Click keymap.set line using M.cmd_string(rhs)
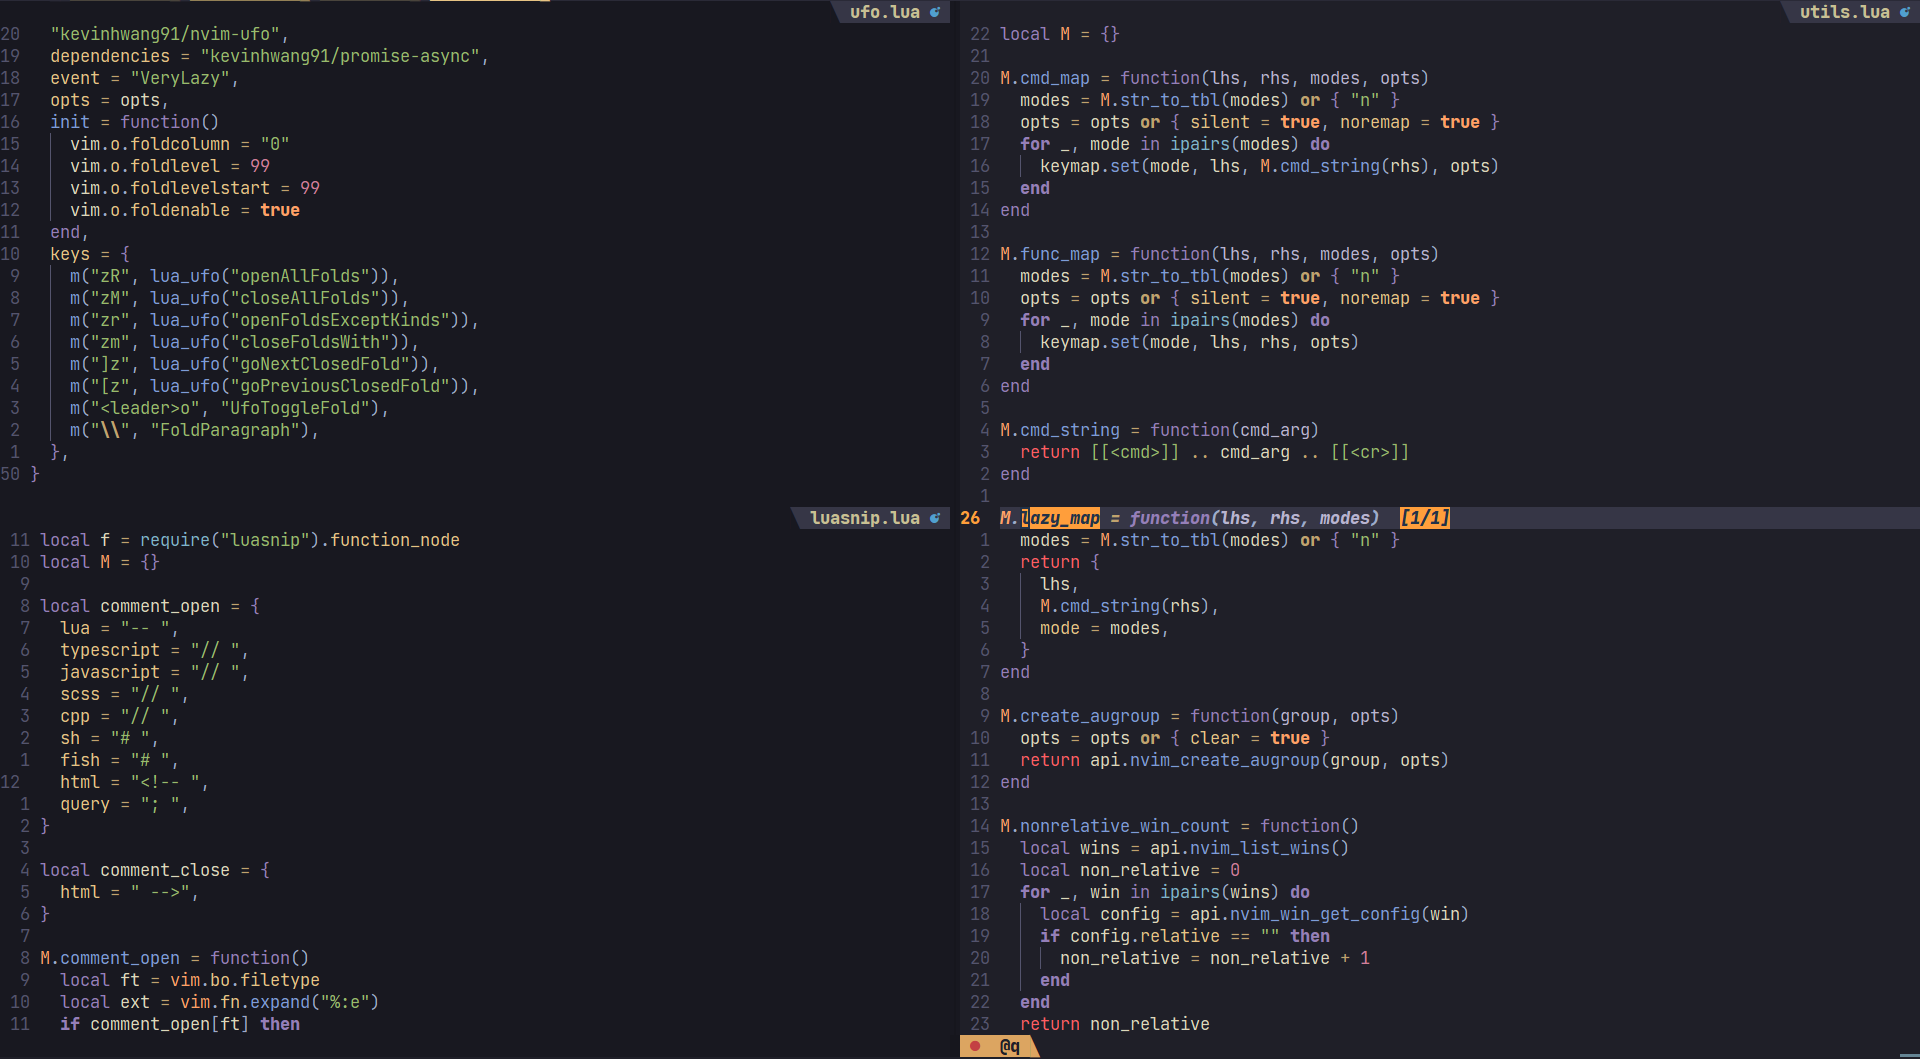 pos(1270,166)
